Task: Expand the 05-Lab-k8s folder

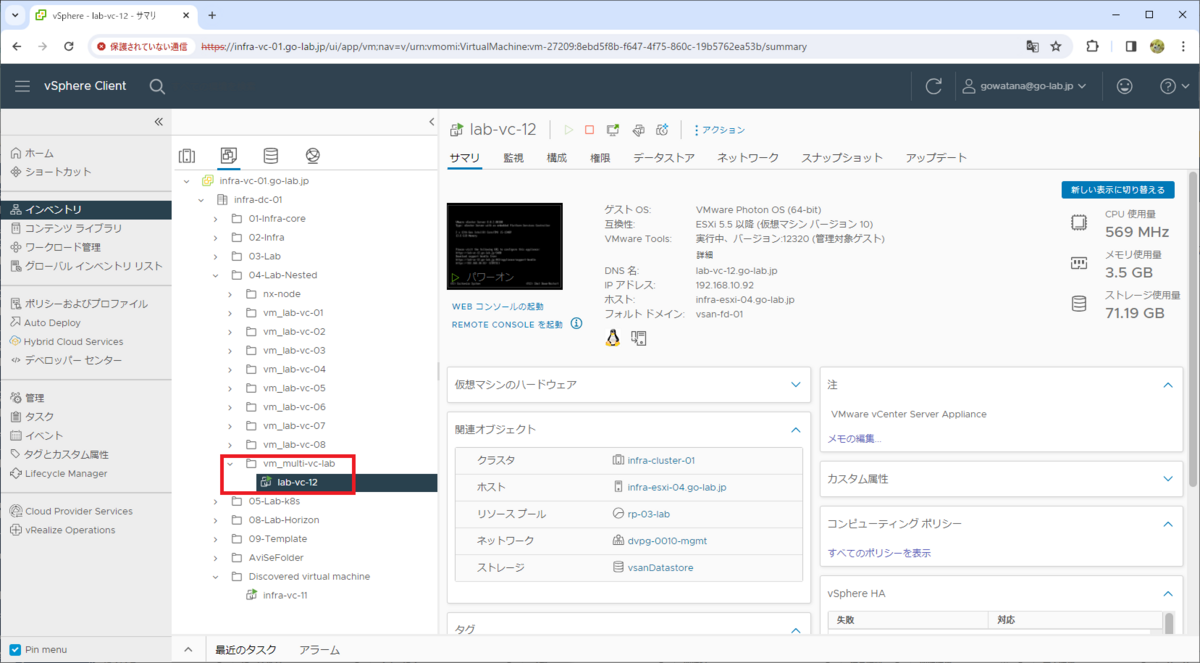Action: [215, 501]
